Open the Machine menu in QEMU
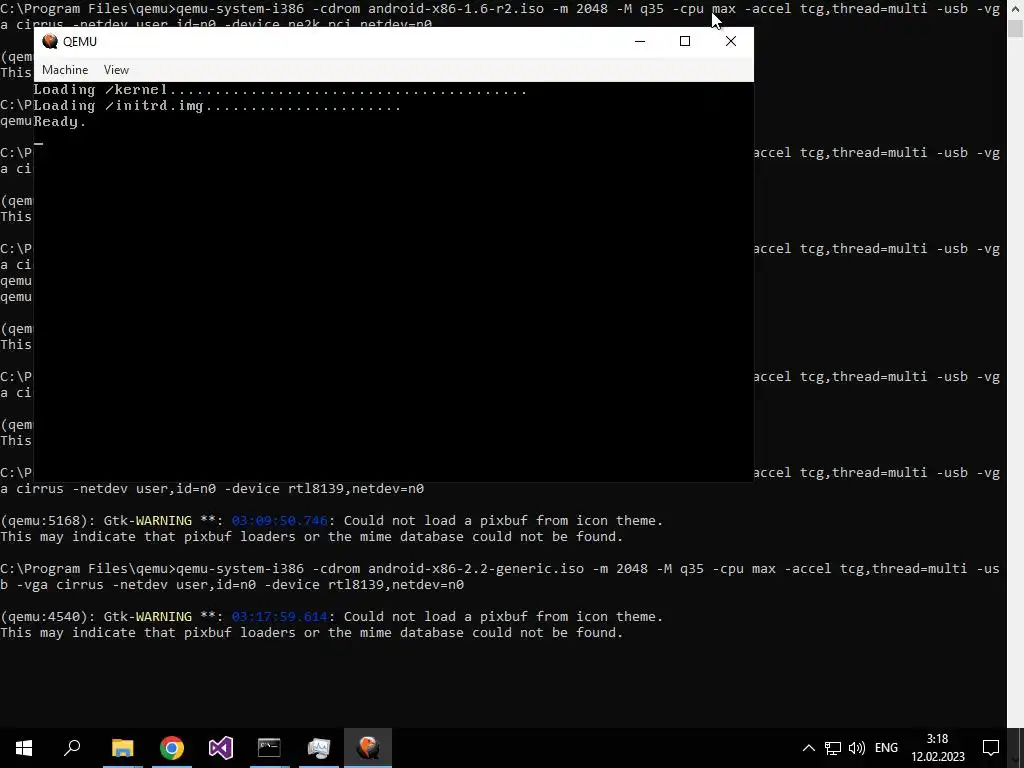The height and width of the screenshot is (768, 1024). click(65, 70)
